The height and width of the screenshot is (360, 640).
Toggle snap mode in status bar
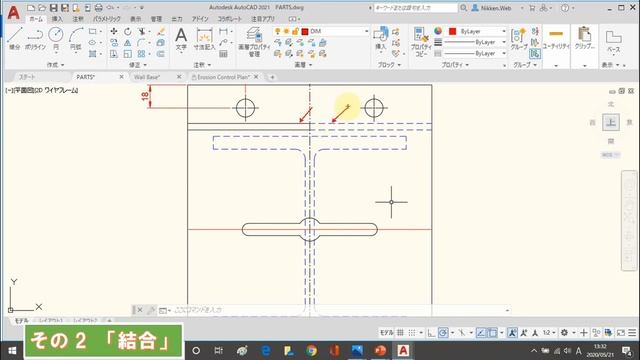[x=412, y=333]
